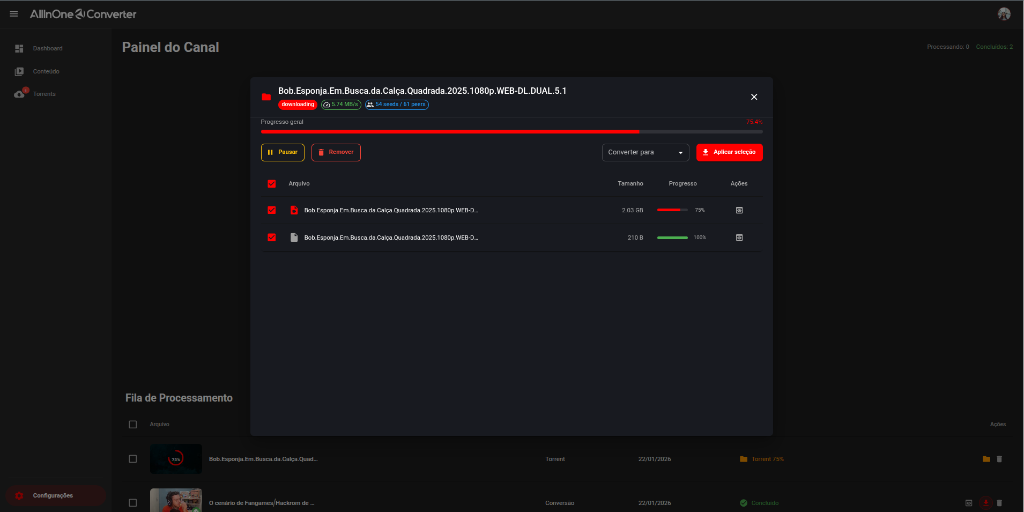Open Dashboard from the sidebar
This screenshot has height=512, width=1024.
coord(46,48)
